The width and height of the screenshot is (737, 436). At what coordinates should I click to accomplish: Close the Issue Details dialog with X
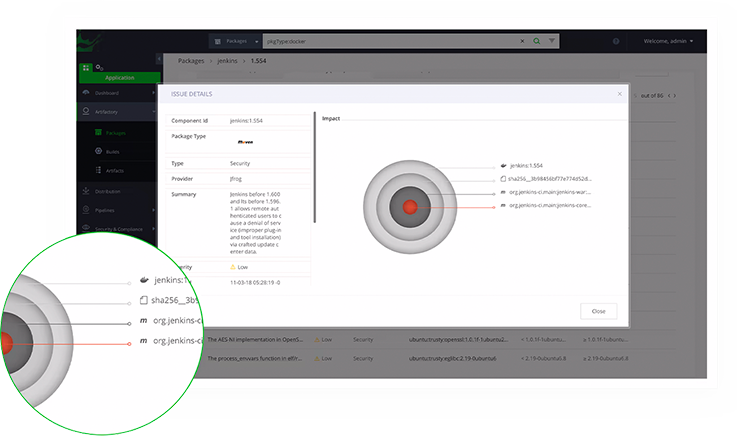(x=619, y=94)
